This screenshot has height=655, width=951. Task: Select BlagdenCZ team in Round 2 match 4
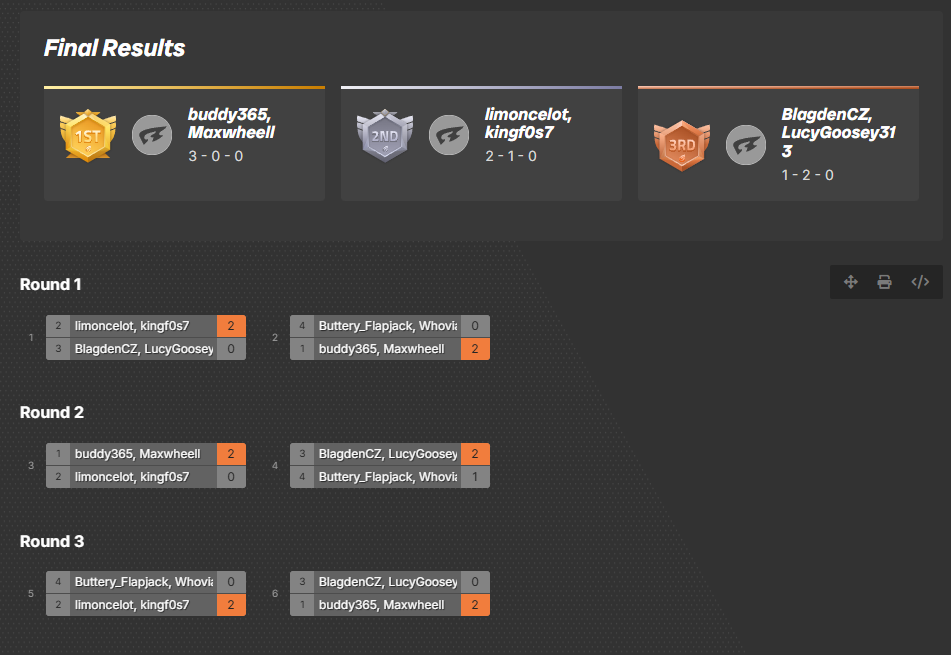pos(387,455)
